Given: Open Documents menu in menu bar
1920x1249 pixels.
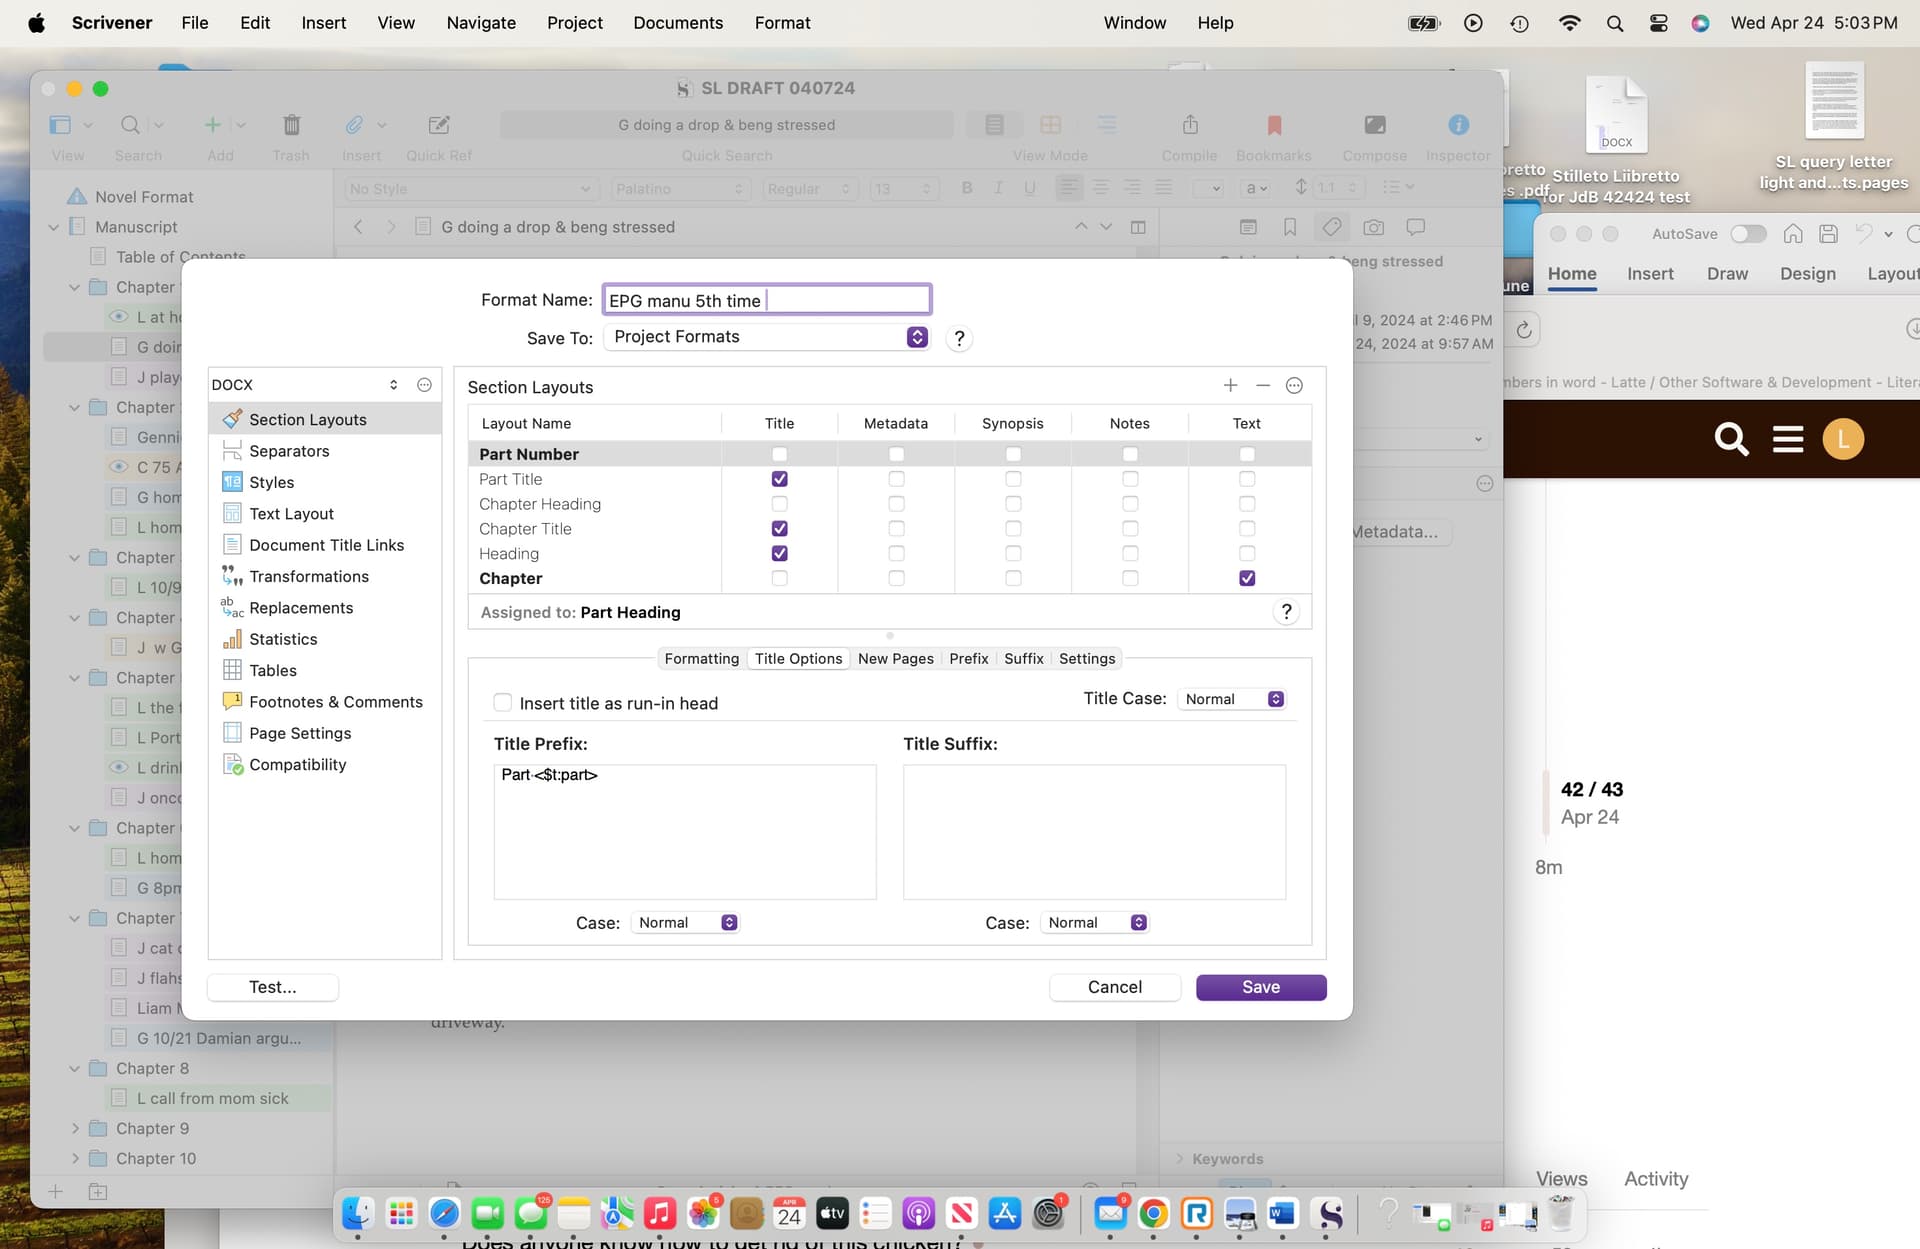Looking at the screenshot, I should (x=677, y=23).
